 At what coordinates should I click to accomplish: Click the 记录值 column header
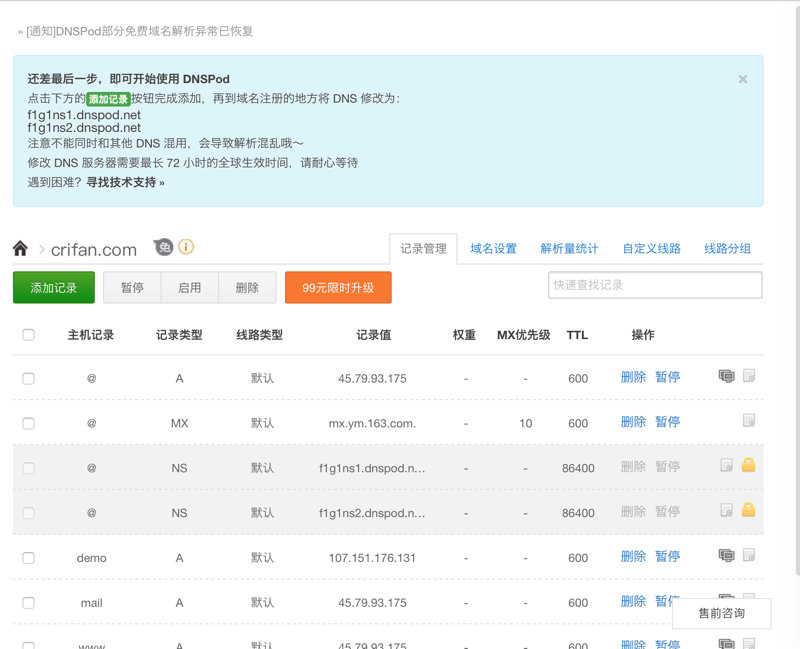(x=373, y=335)
